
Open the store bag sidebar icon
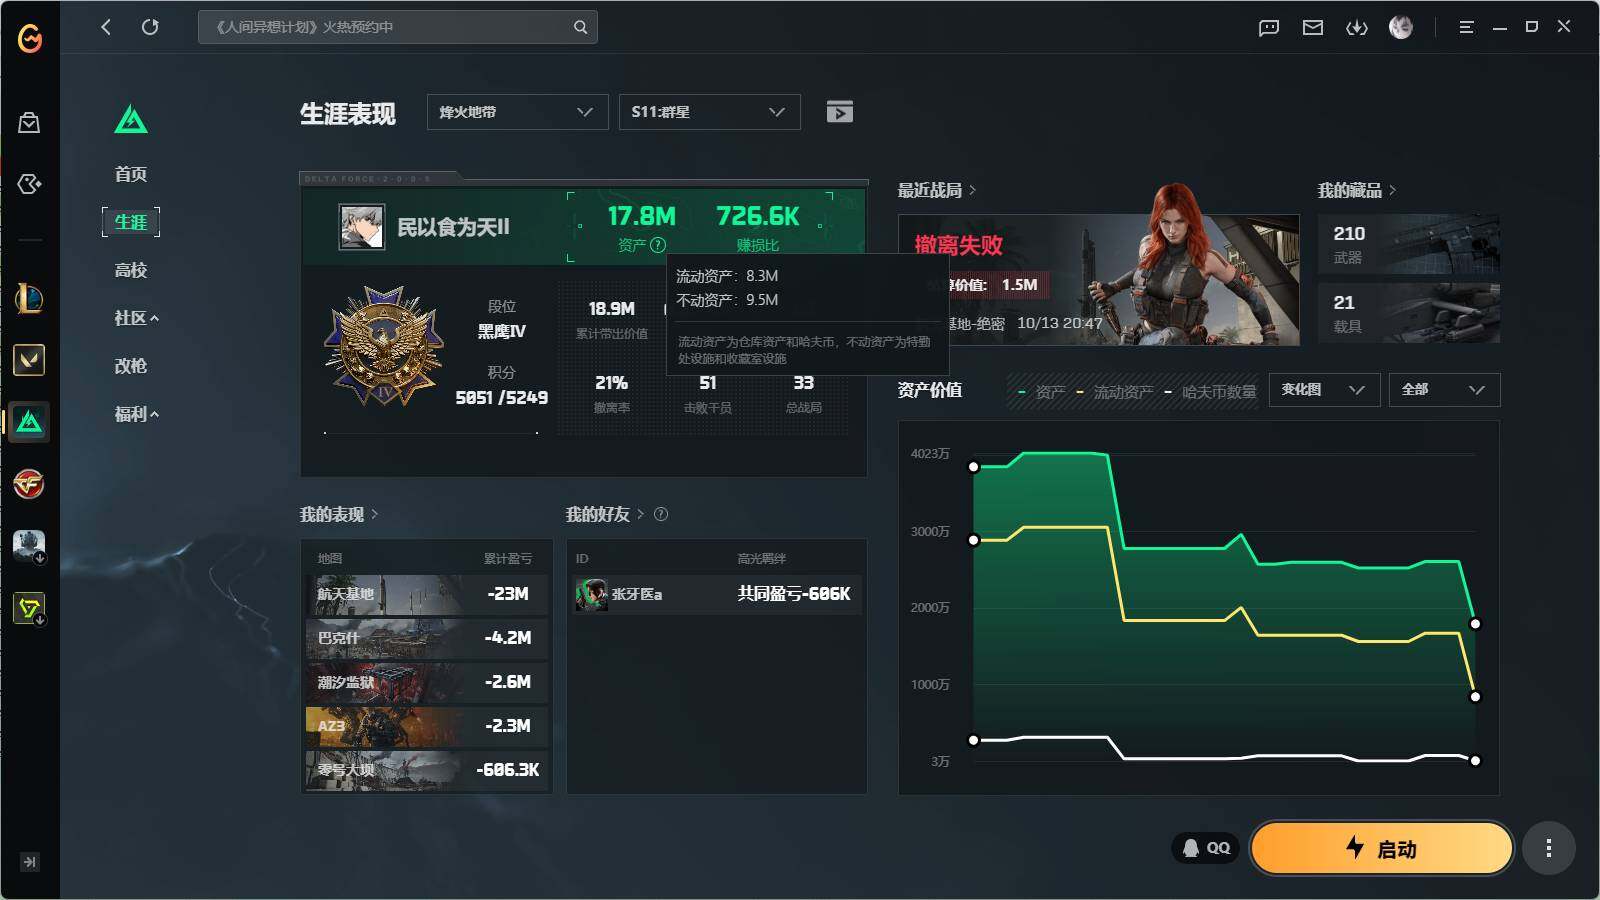coord(29,123)
